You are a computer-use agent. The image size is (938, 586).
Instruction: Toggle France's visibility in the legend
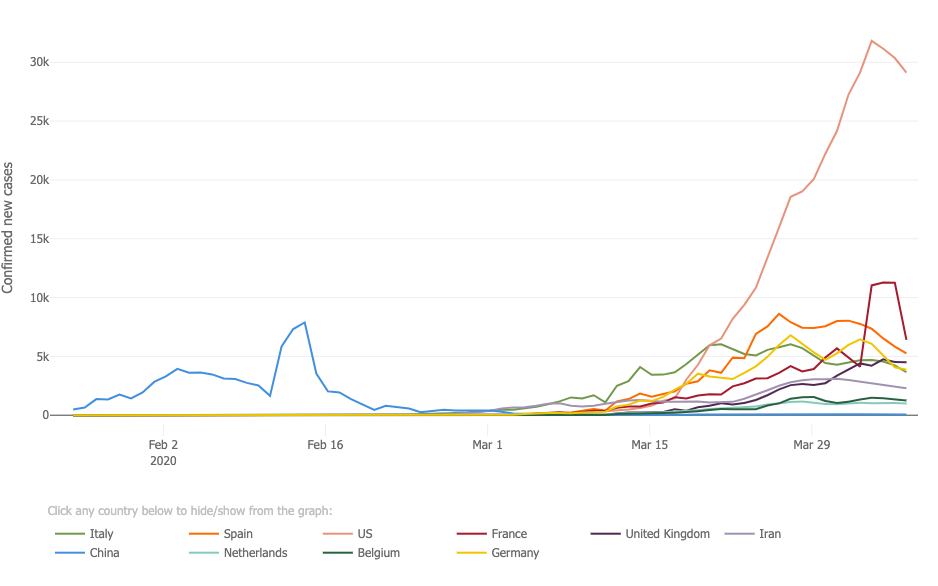508,534
